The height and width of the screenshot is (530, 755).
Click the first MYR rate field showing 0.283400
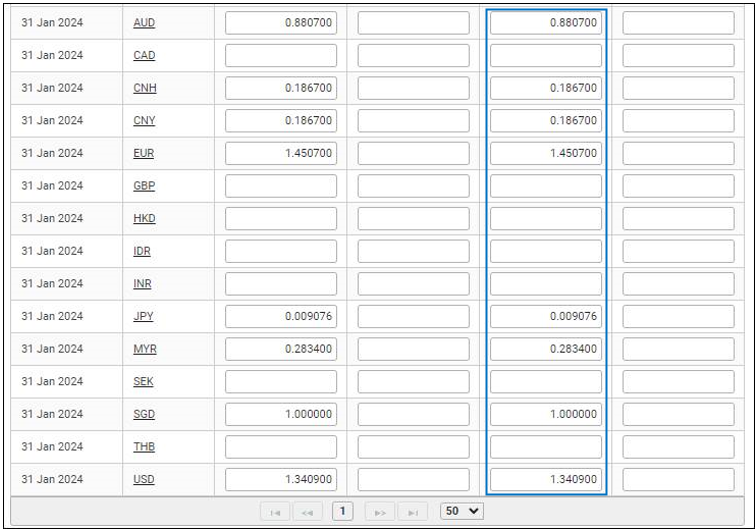point(281,349)
